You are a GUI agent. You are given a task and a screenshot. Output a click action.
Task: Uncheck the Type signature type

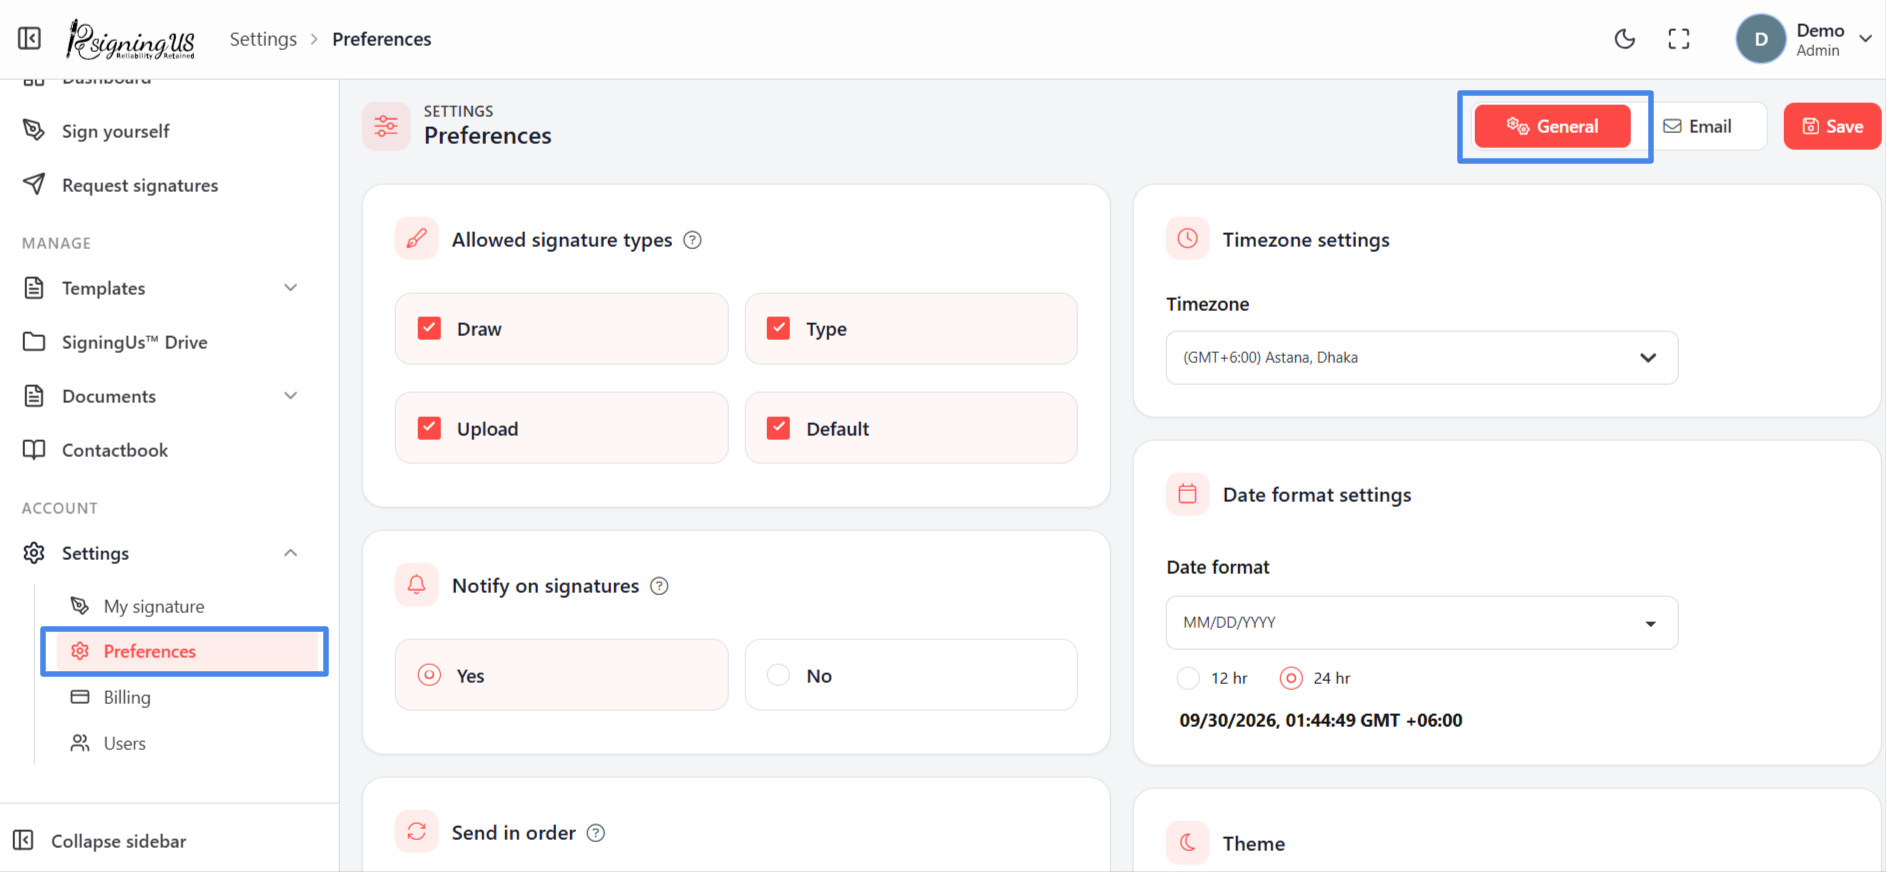coord(778,328)
